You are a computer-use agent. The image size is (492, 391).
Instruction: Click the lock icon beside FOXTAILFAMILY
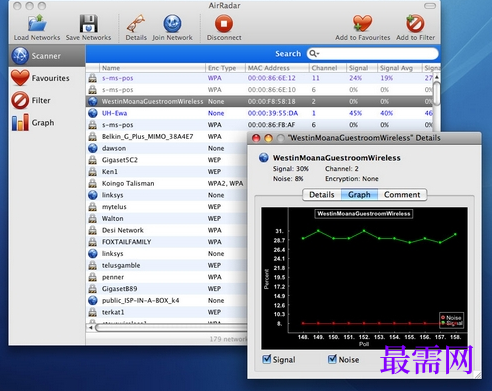point(93,242)
